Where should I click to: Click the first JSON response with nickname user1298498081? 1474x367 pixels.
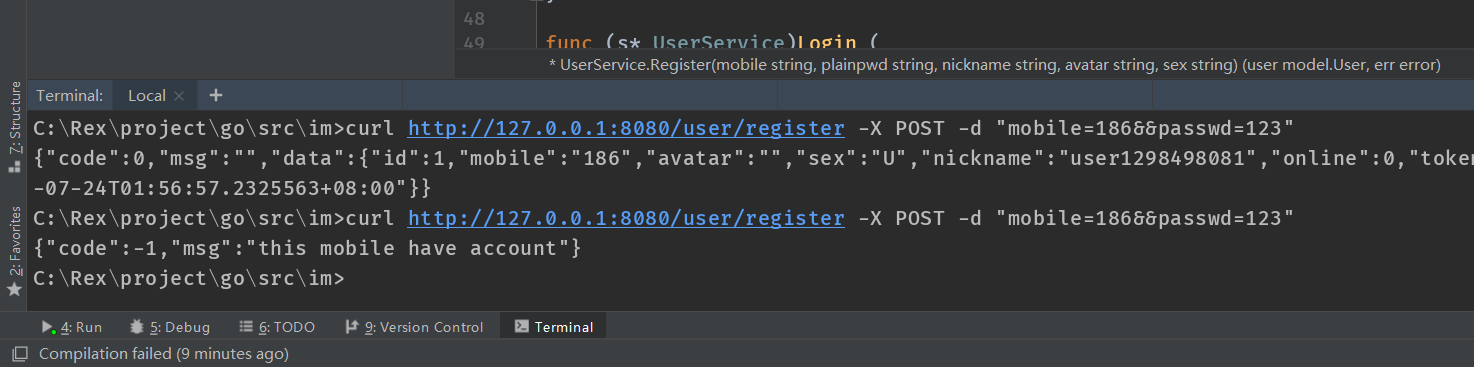pyautogui.click(x=753, y=159)
